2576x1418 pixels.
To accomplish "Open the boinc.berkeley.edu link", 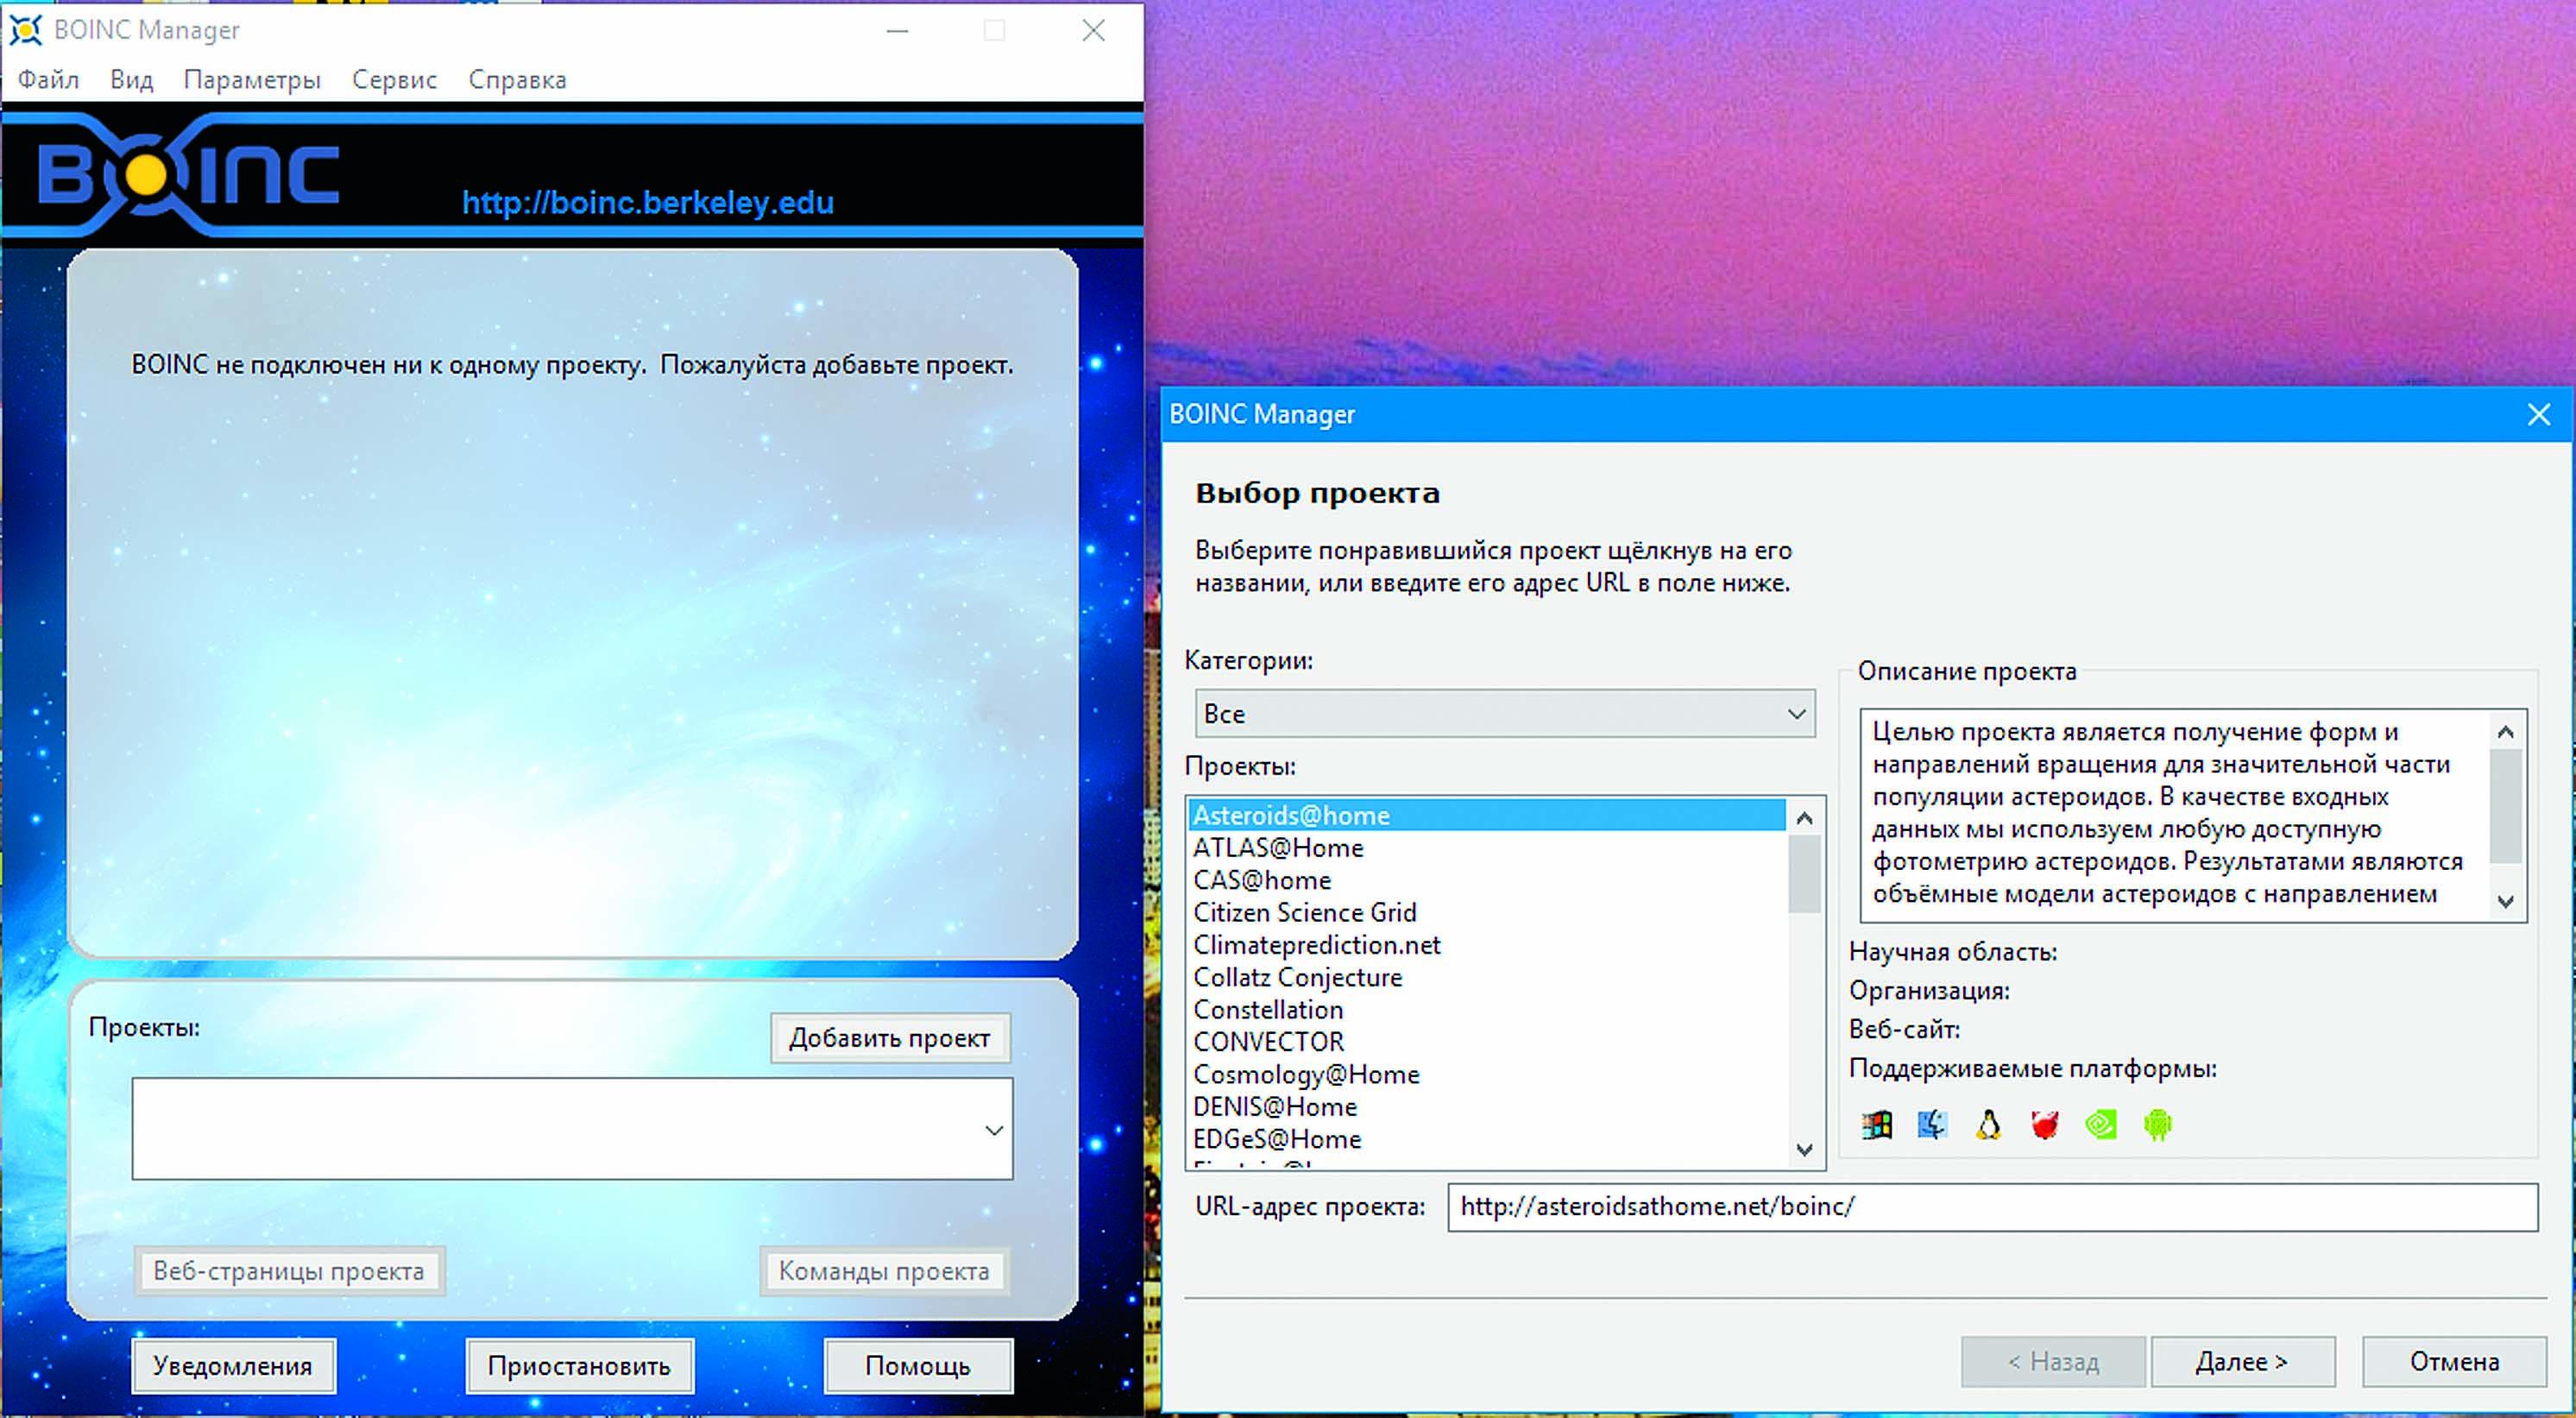I will point(647,203).
